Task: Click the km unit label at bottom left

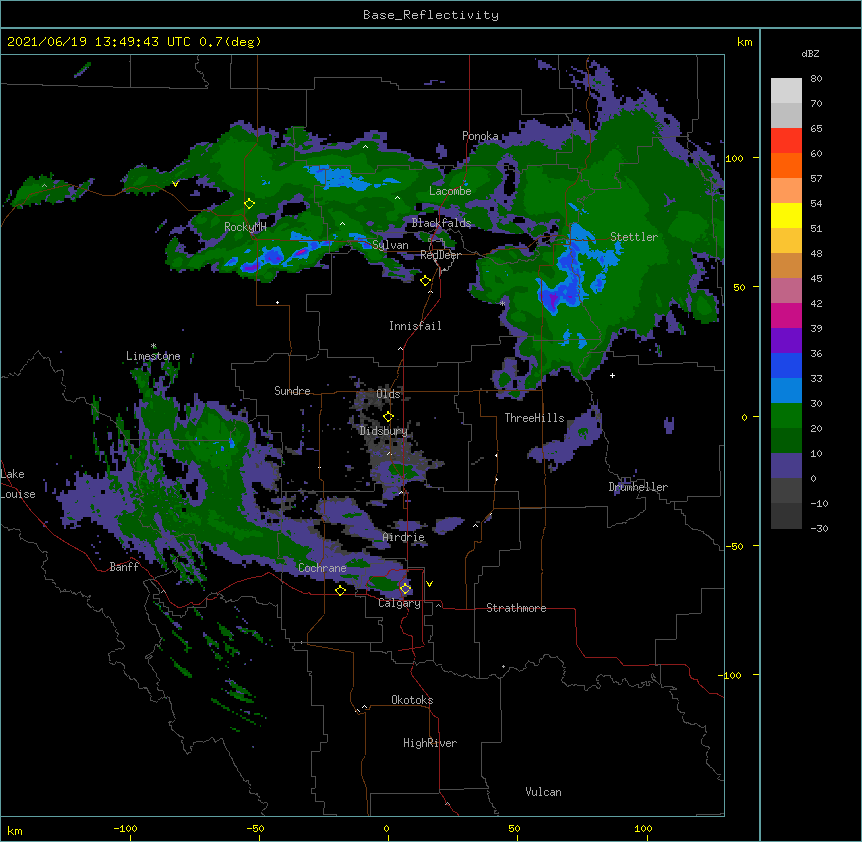Action: tap(15, 830)
